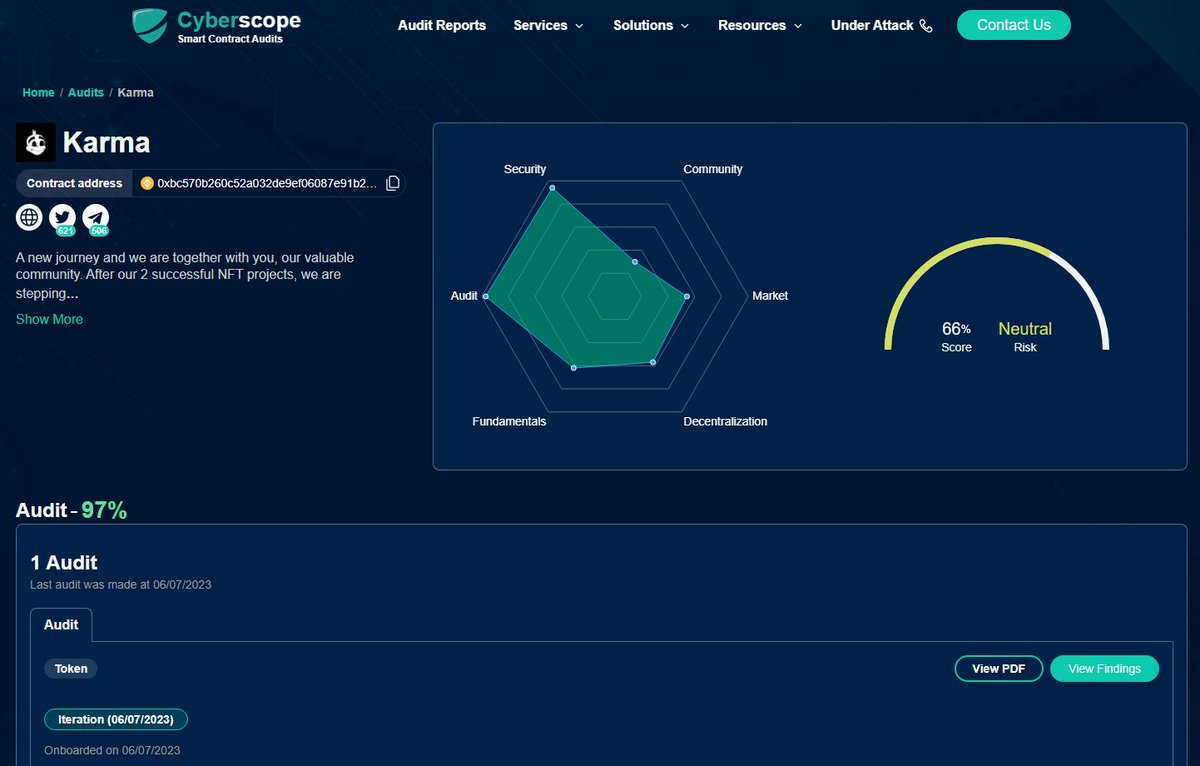1200x766 pixels.
Task: Click the Karma project logo
Action: [x=36, y=143]
